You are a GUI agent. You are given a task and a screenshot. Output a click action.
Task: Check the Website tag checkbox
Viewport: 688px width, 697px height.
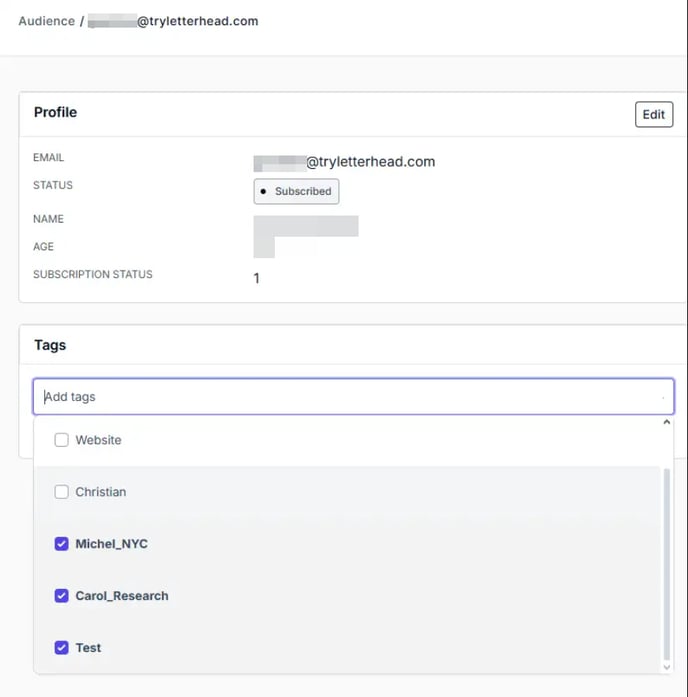62,440
